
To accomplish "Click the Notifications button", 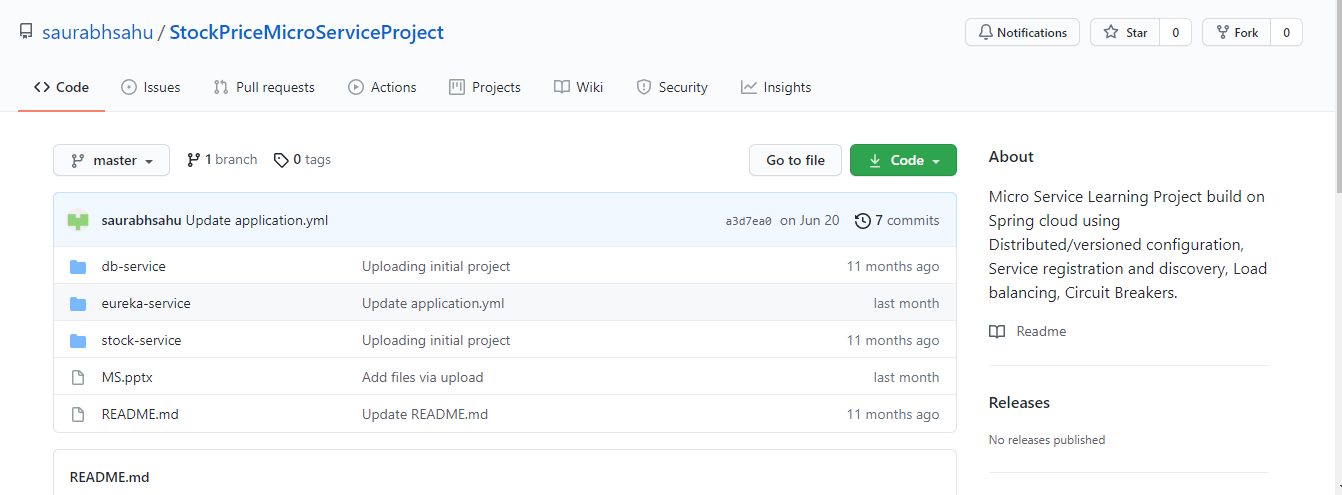I will point(1022,33).
